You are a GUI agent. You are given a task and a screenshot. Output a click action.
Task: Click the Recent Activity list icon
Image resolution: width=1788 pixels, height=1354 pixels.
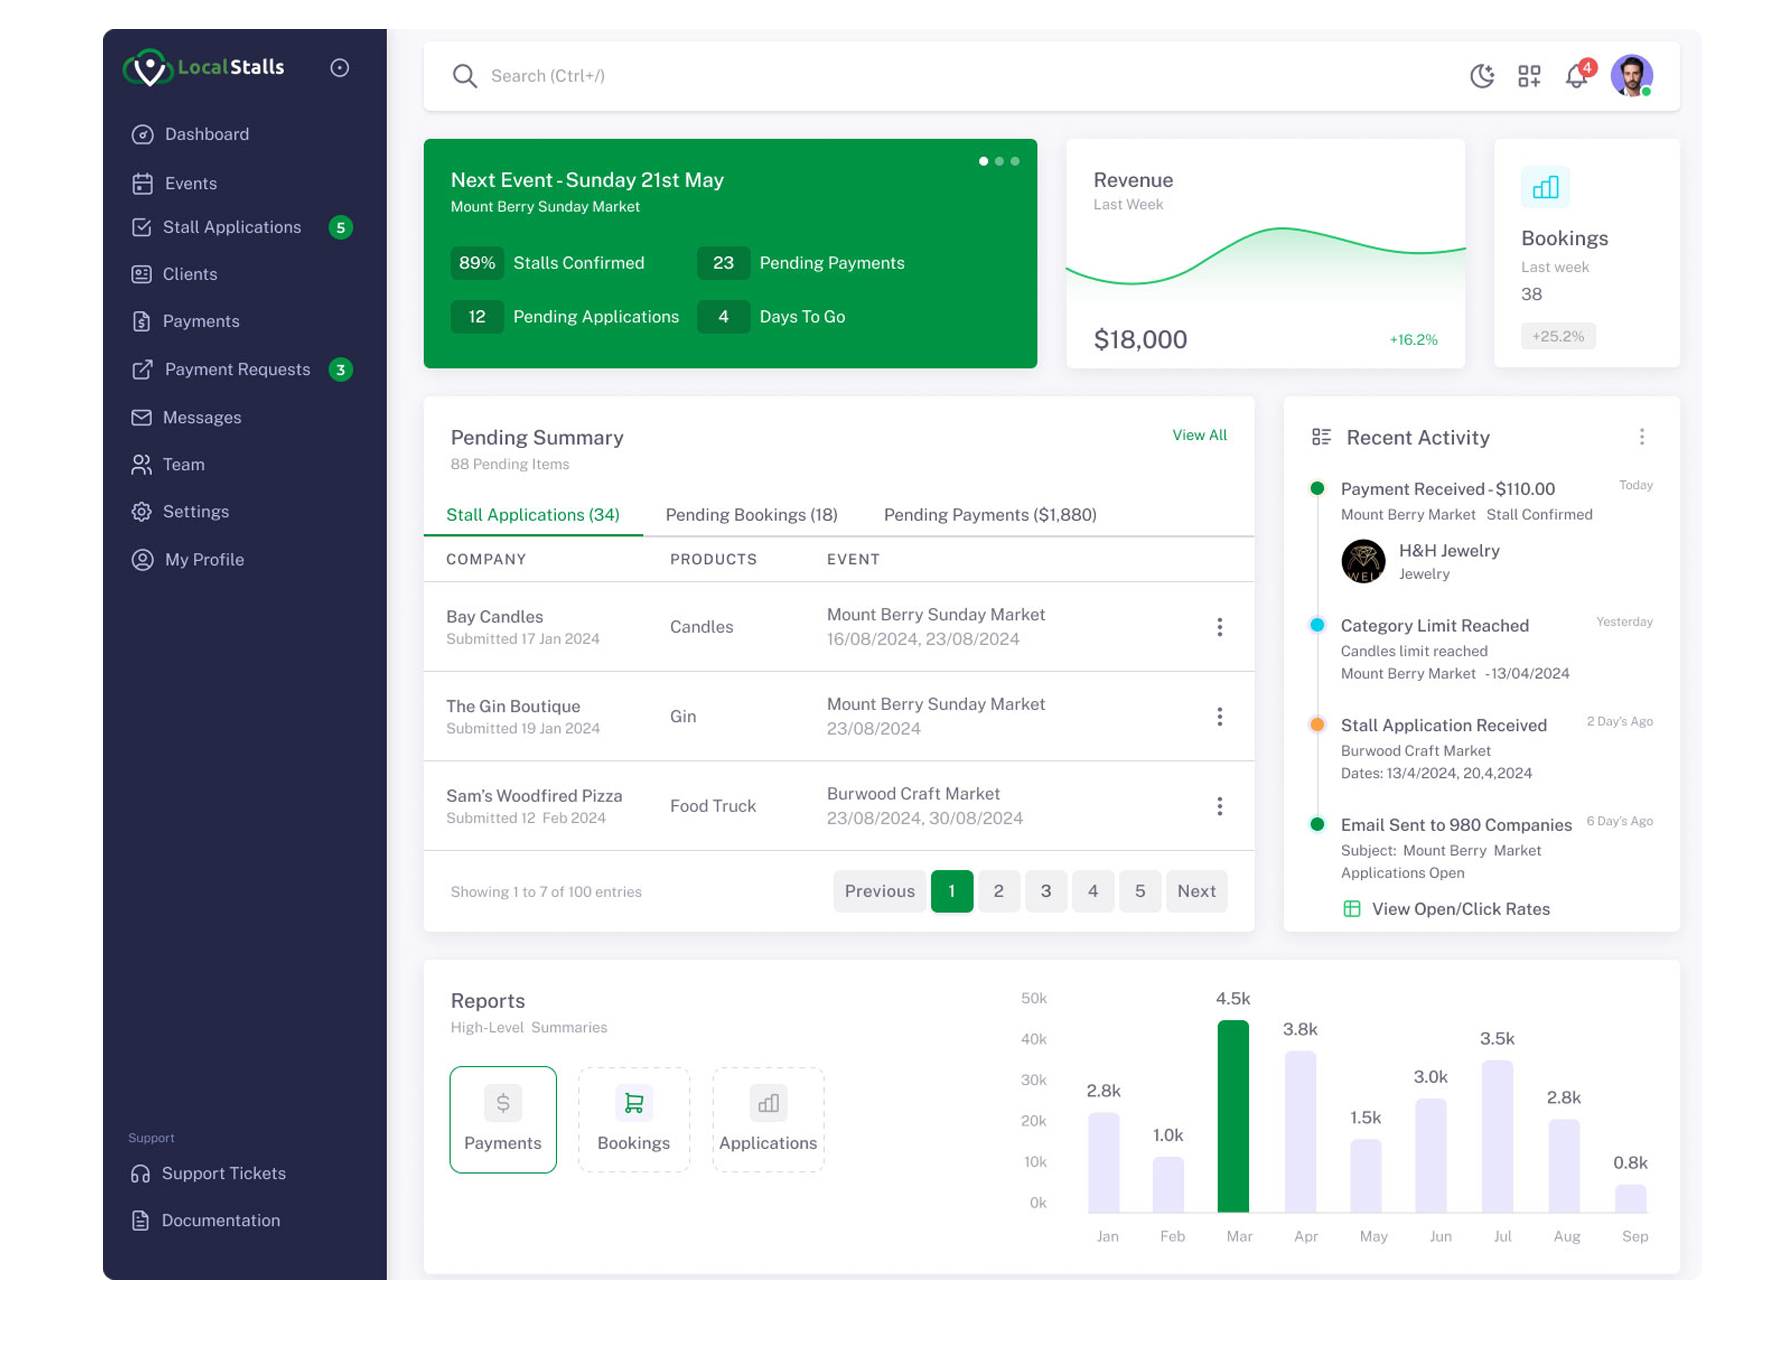(x=1321, y=437)
